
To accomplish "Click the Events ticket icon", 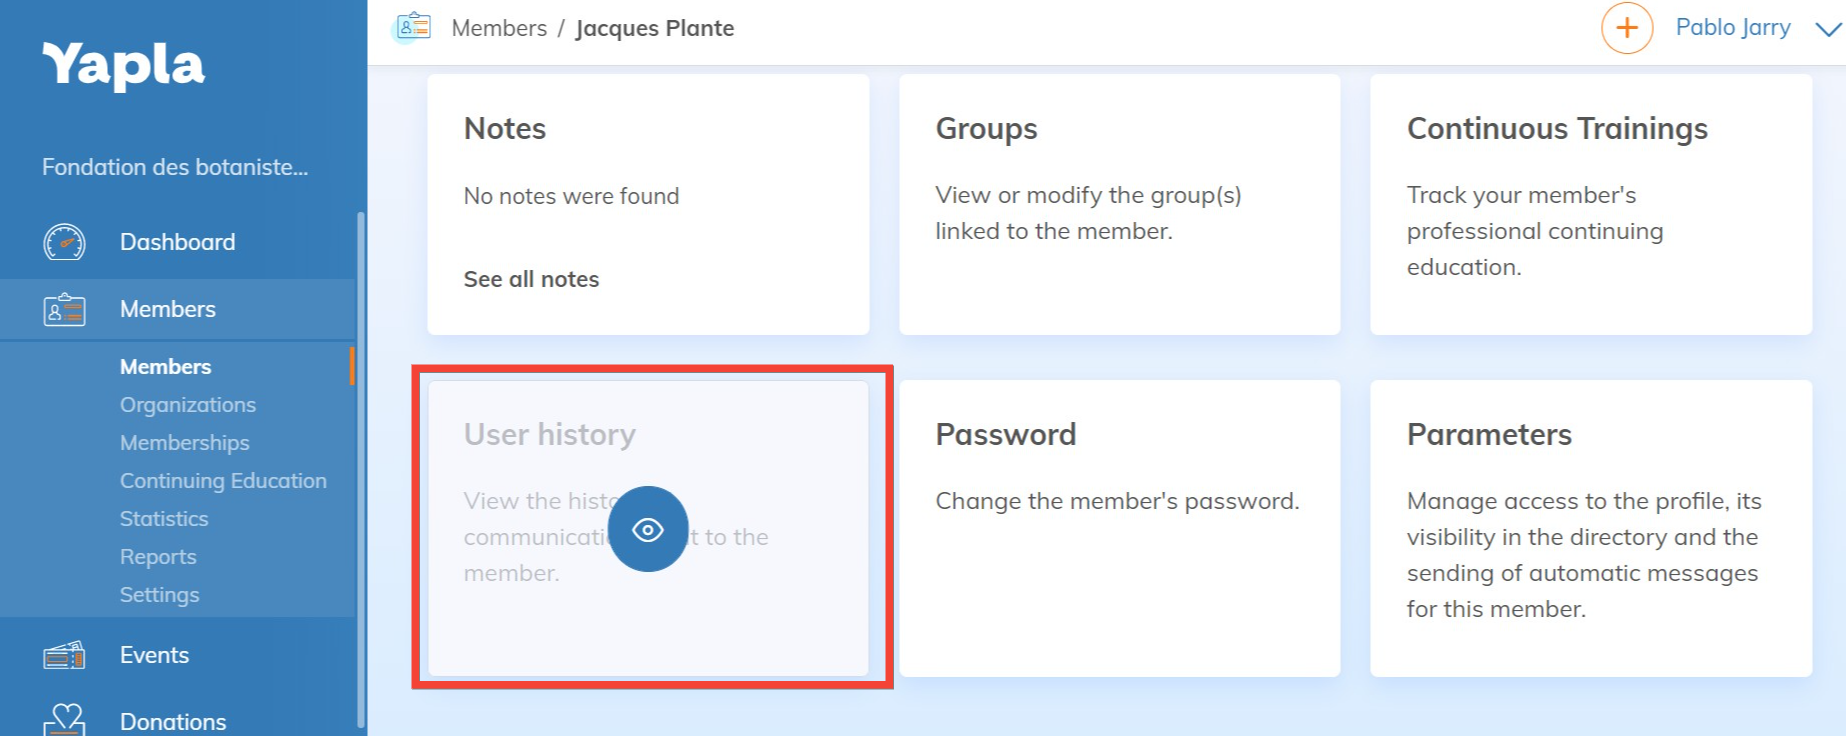I will [x=65, y=656].
